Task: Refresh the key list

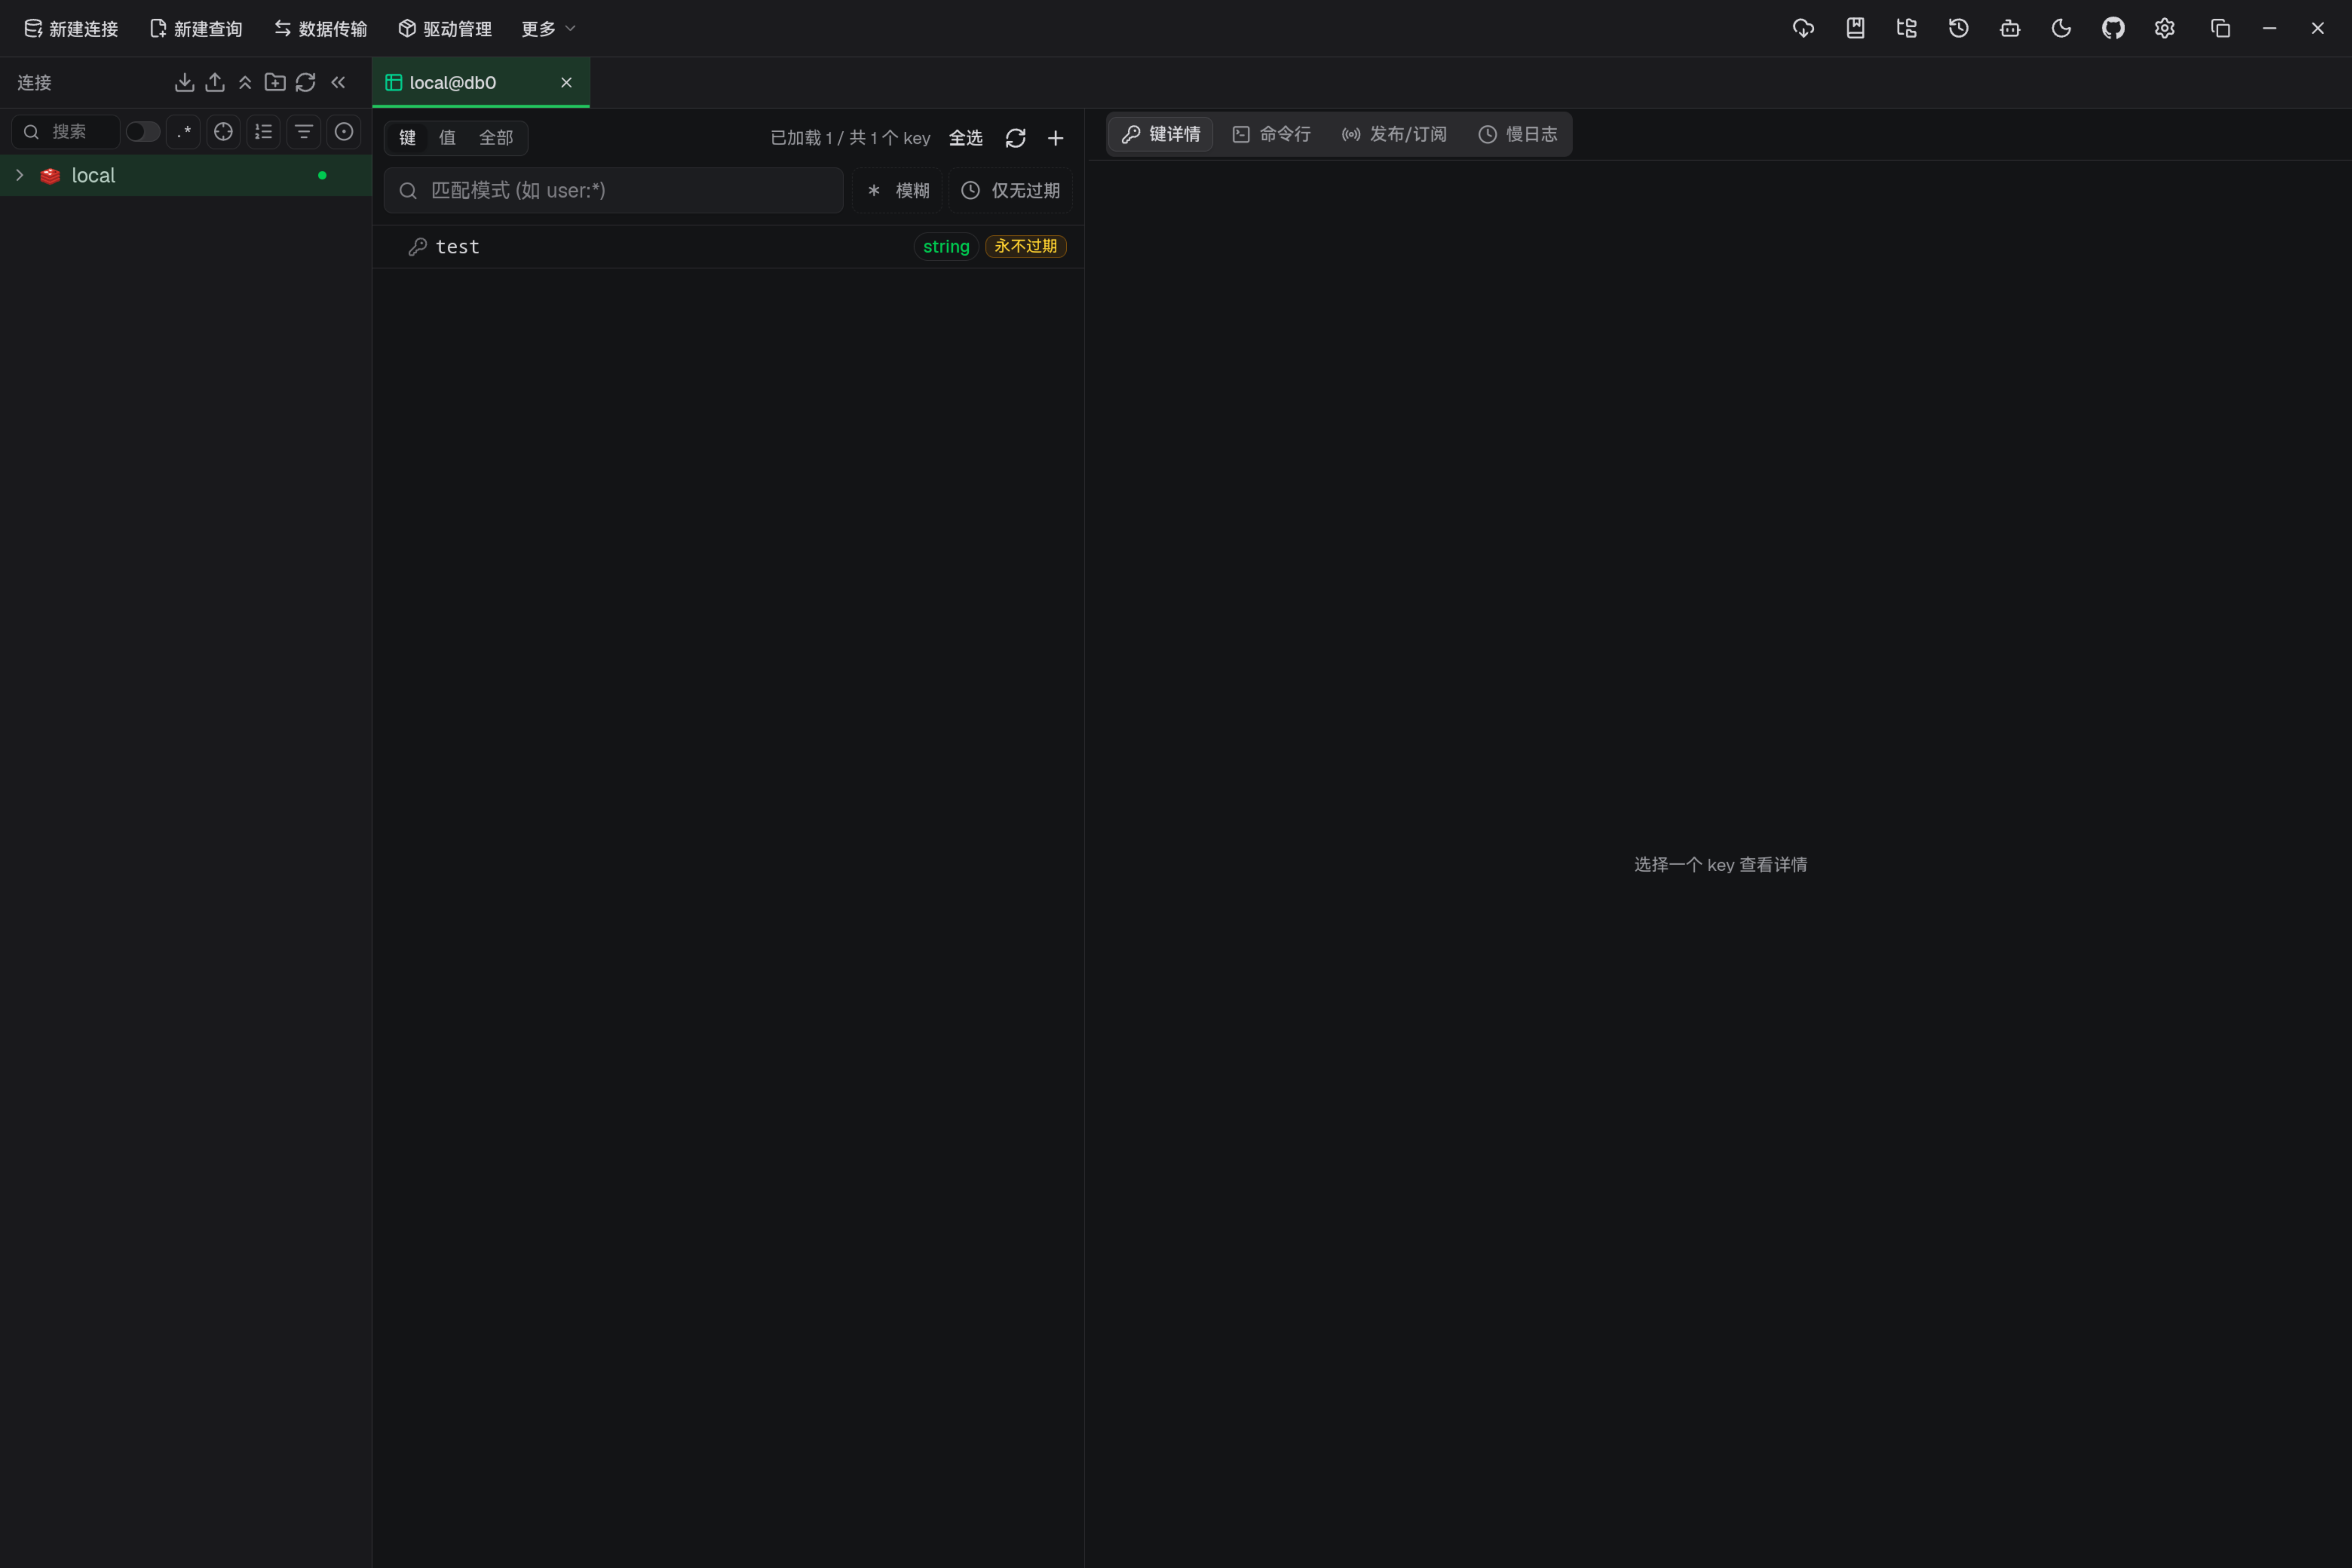Action: point(1016,138)
